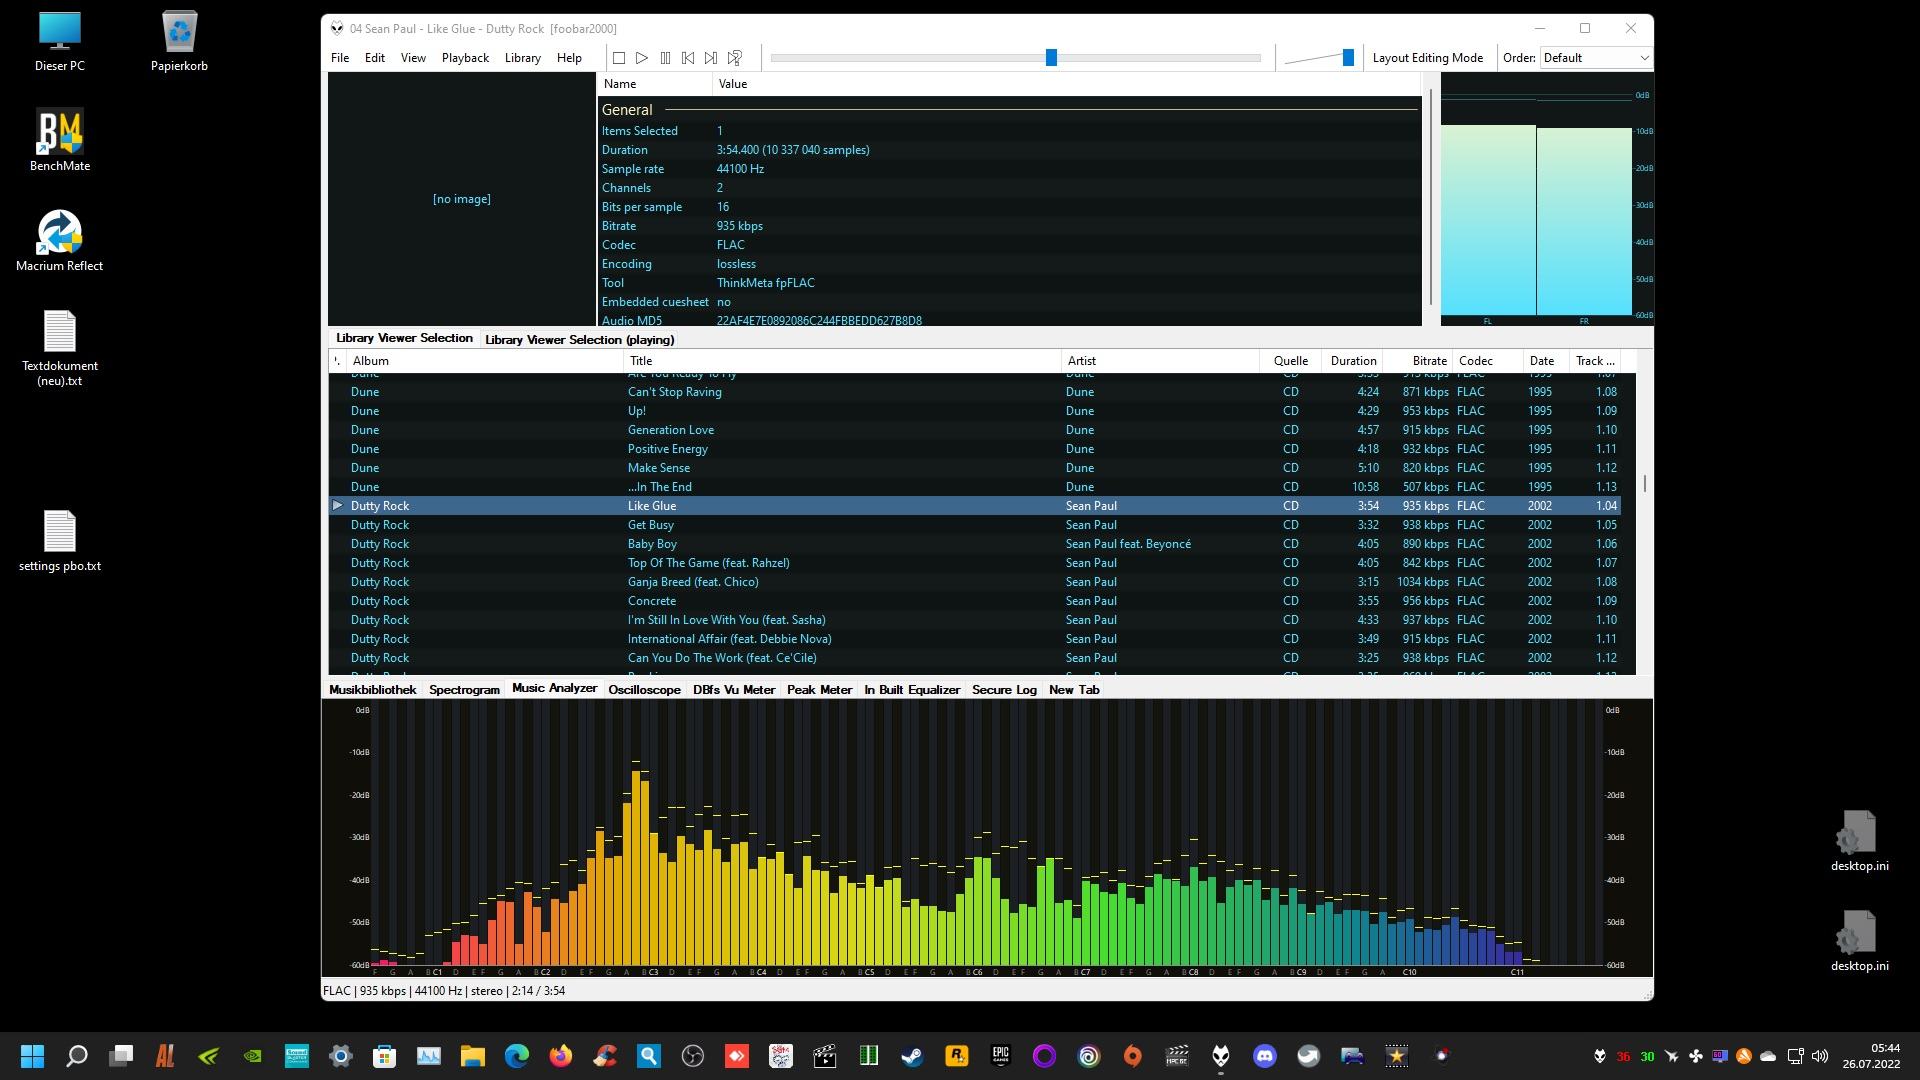Screen dimensions: 1920x1080
Task: Click the Pause button in toolbar
Action: pyautogui.click(x=665, y=58)
